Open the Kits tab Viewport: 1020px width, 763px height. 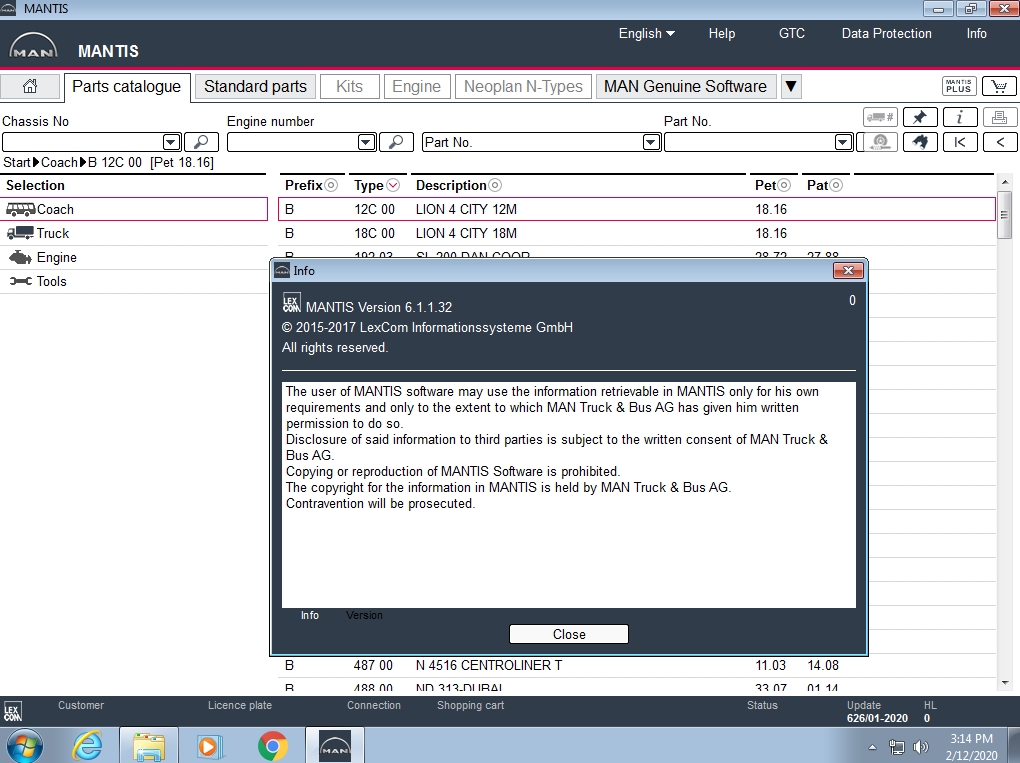tap(349, 87)
